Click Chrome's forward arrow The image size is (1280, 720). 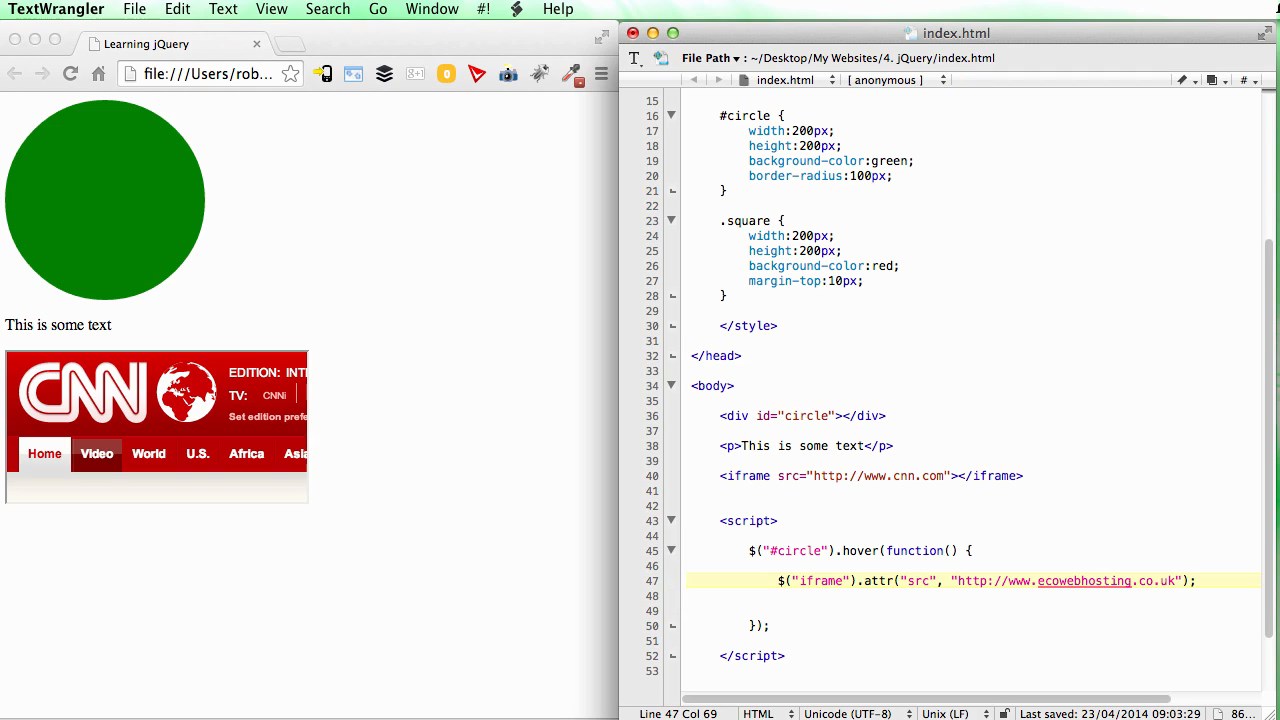click(42, 73)
